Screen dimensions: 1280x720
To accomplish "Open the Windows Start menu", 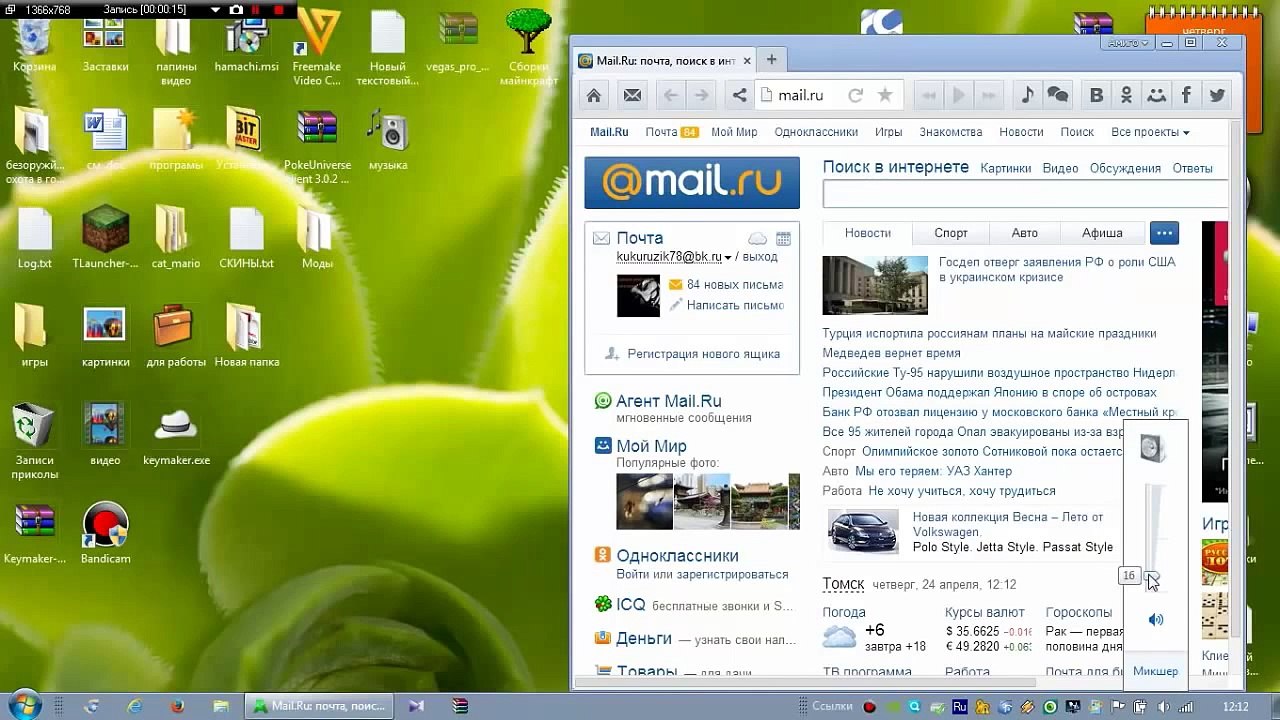I will coord(25,706).
